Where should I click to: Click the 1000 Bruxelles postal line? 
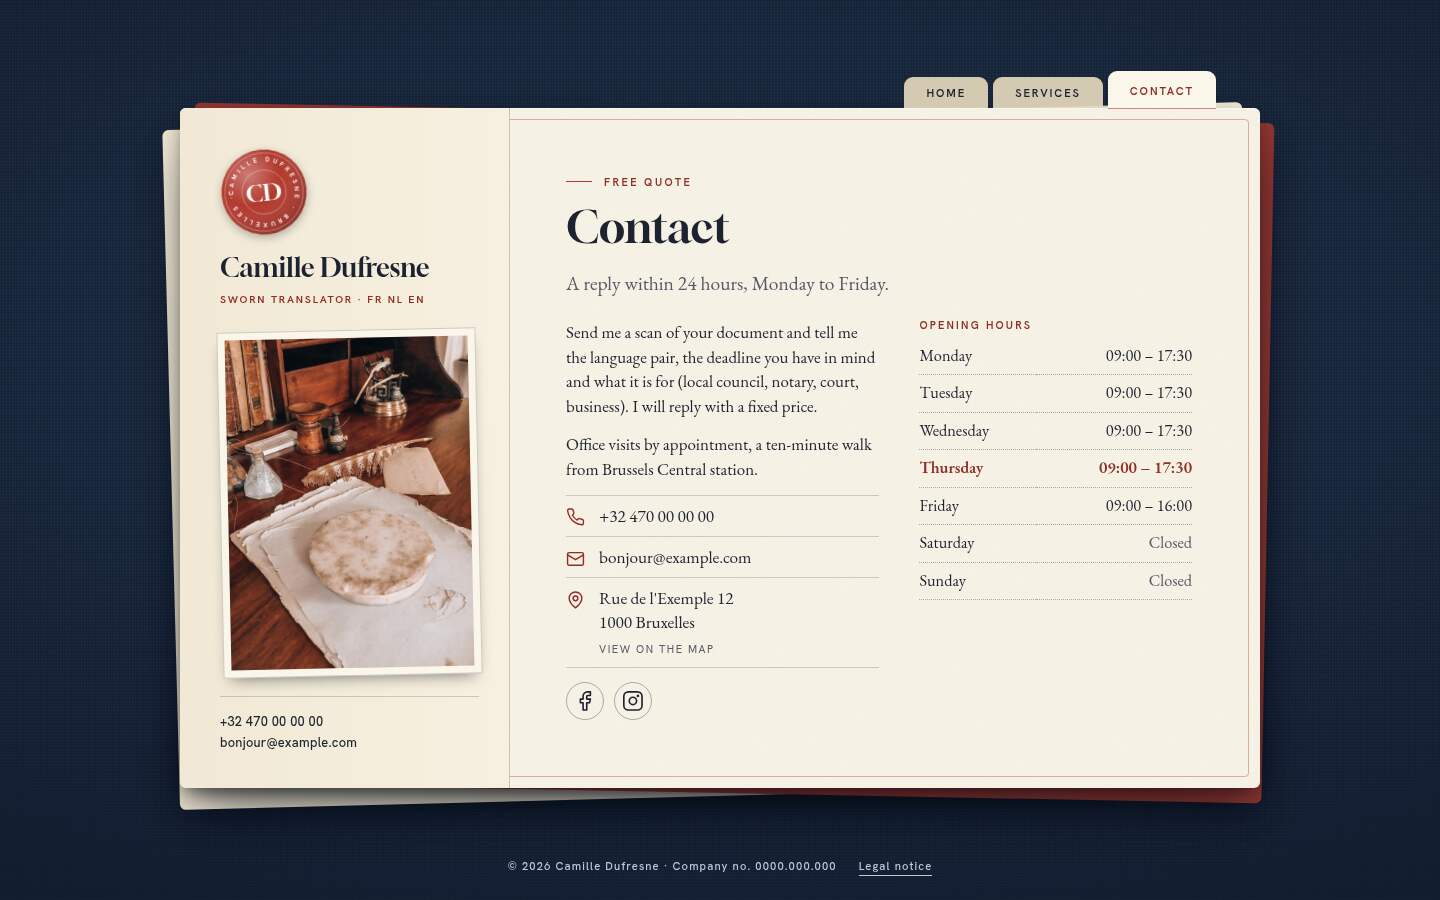[x=647, y=623]
